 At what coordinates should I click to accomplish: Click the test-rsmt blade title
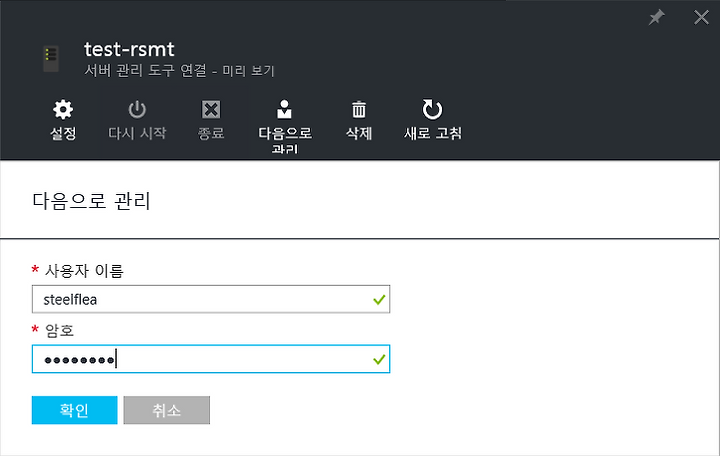(129, 49)
